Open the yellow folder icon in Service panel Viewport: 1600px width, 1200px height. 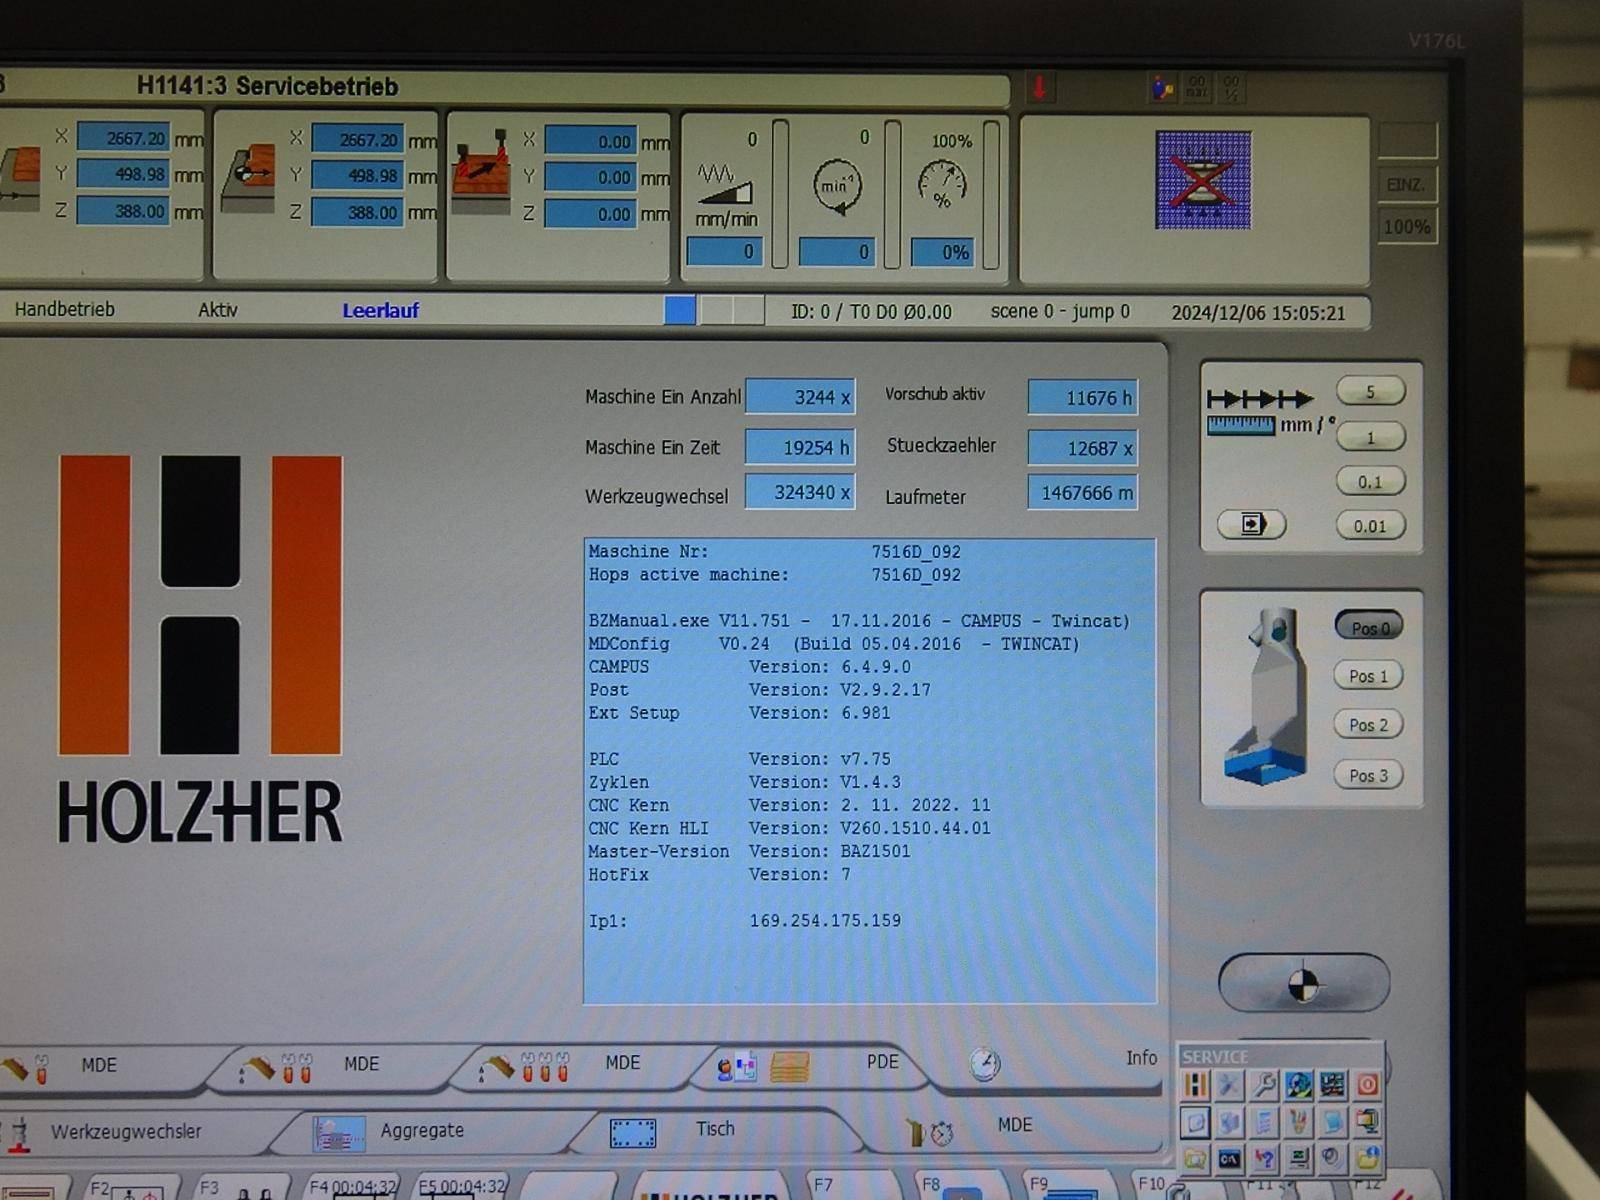point(1195,1159)
